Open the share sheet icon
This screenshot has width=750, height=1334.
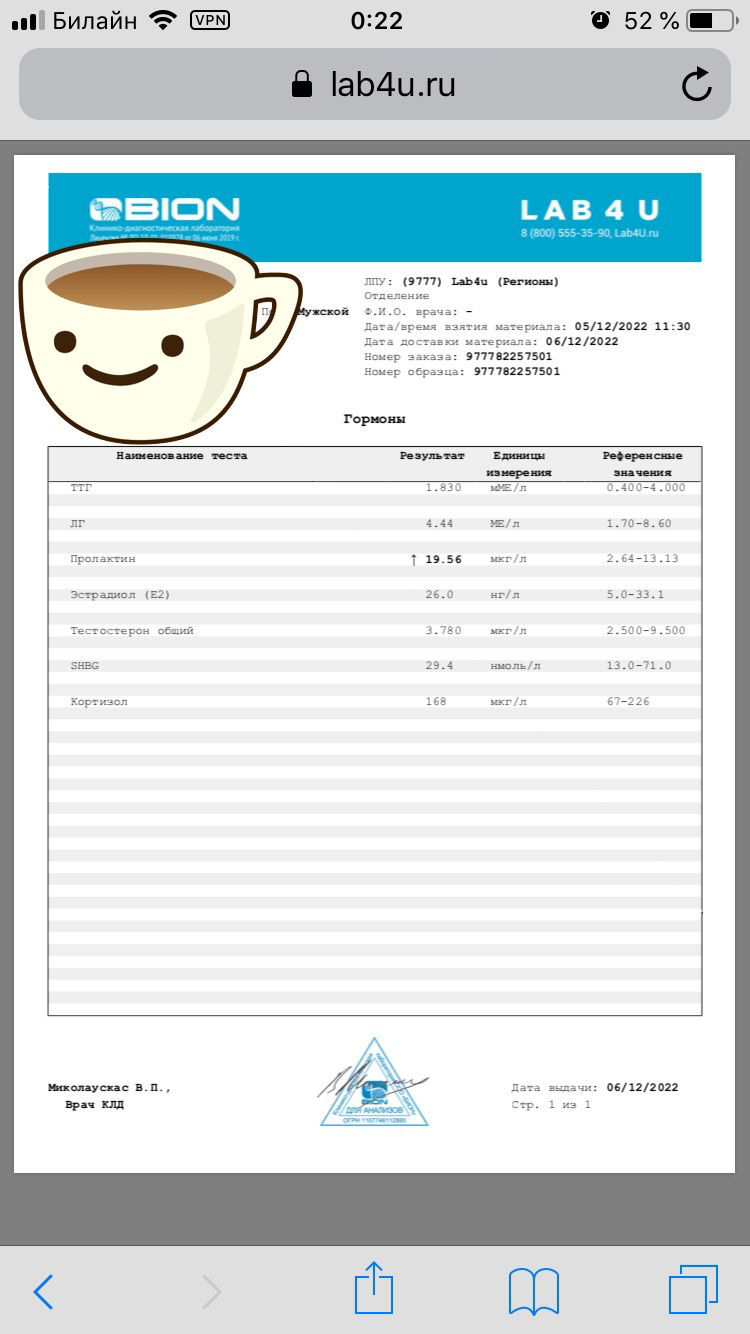(375, 1290)
